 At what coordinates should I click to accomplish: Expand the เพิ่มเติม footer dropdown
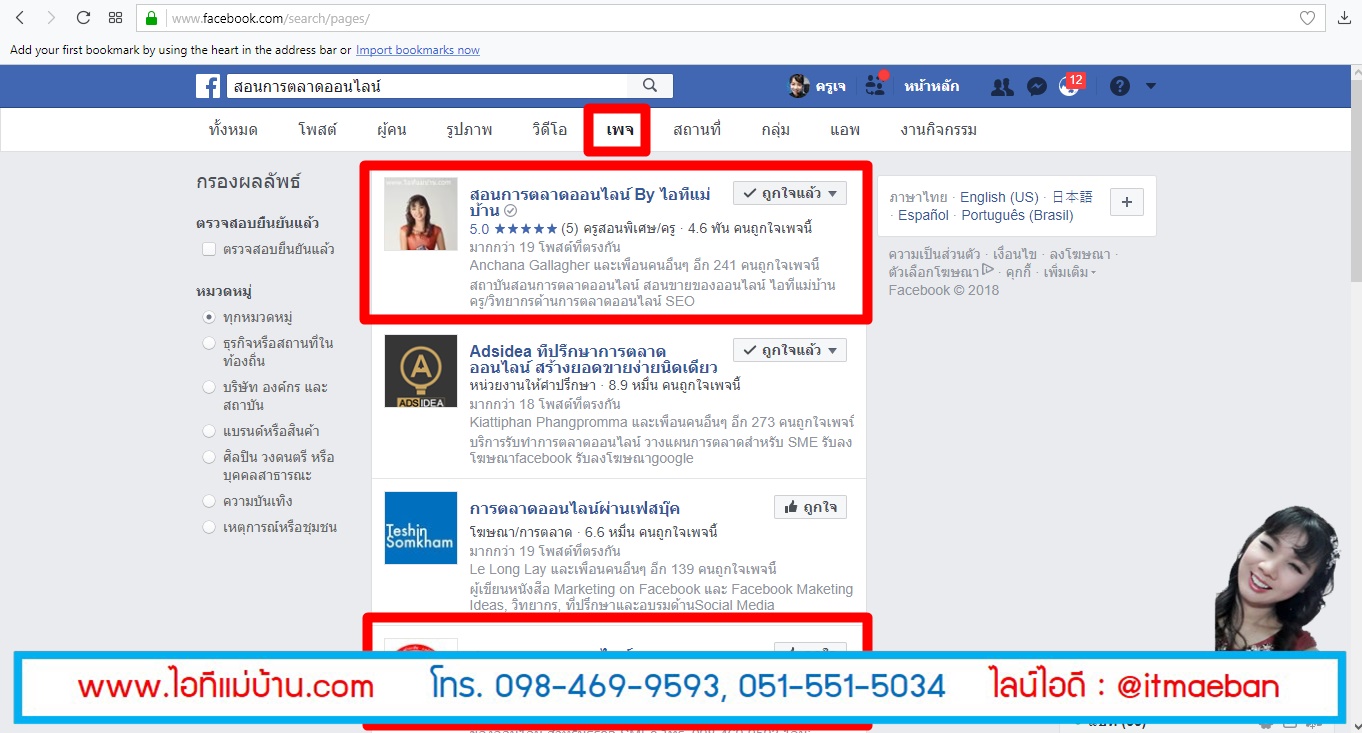[x=1070, y=272]
